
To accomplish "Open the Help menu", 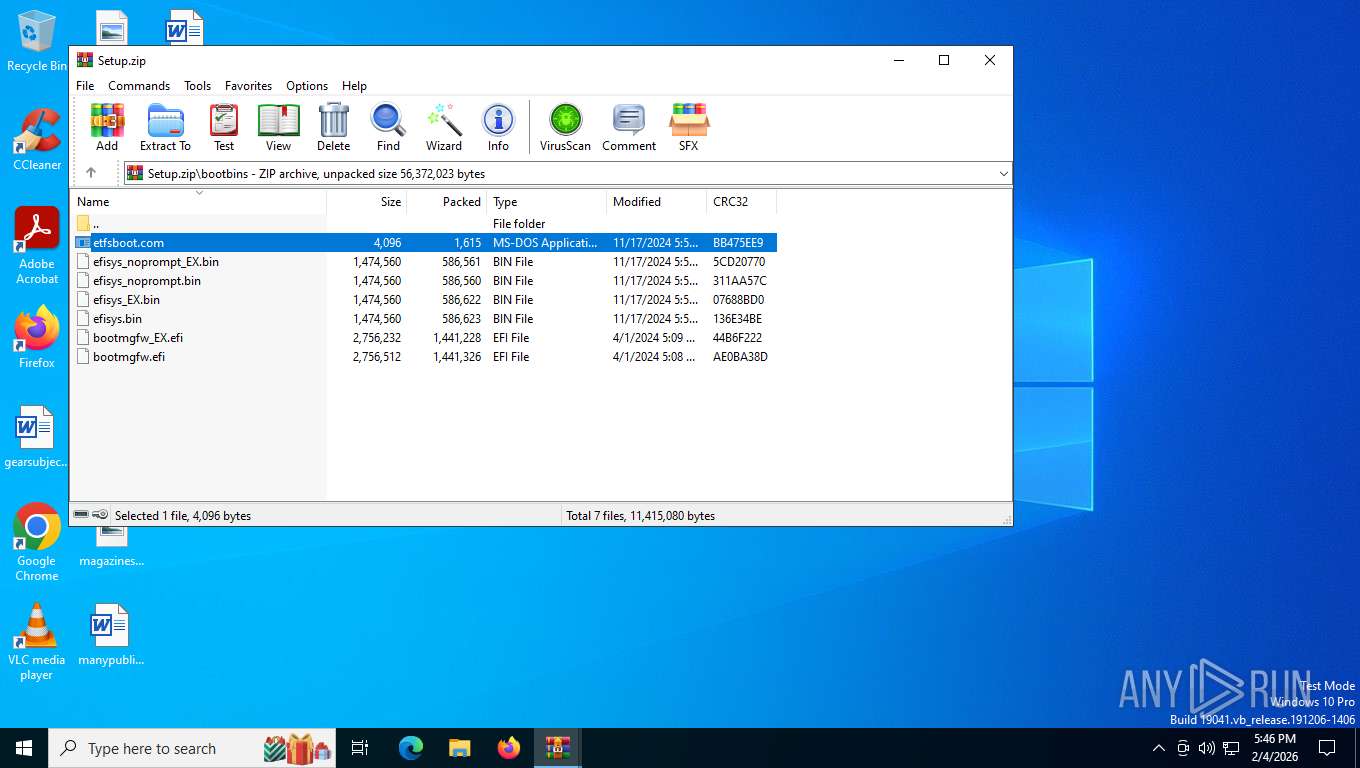I will click(354, 86).
